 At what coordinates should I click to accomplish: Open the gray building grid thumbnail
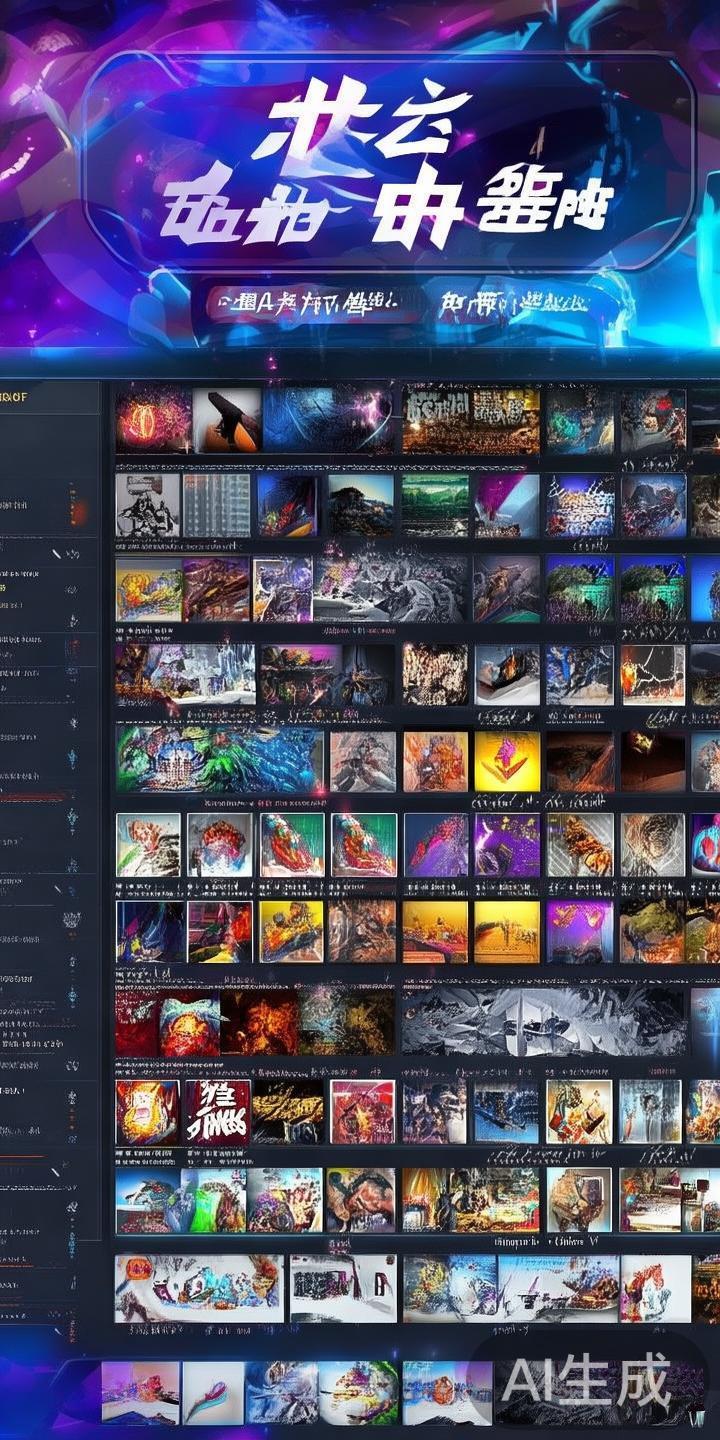point(217,505)
